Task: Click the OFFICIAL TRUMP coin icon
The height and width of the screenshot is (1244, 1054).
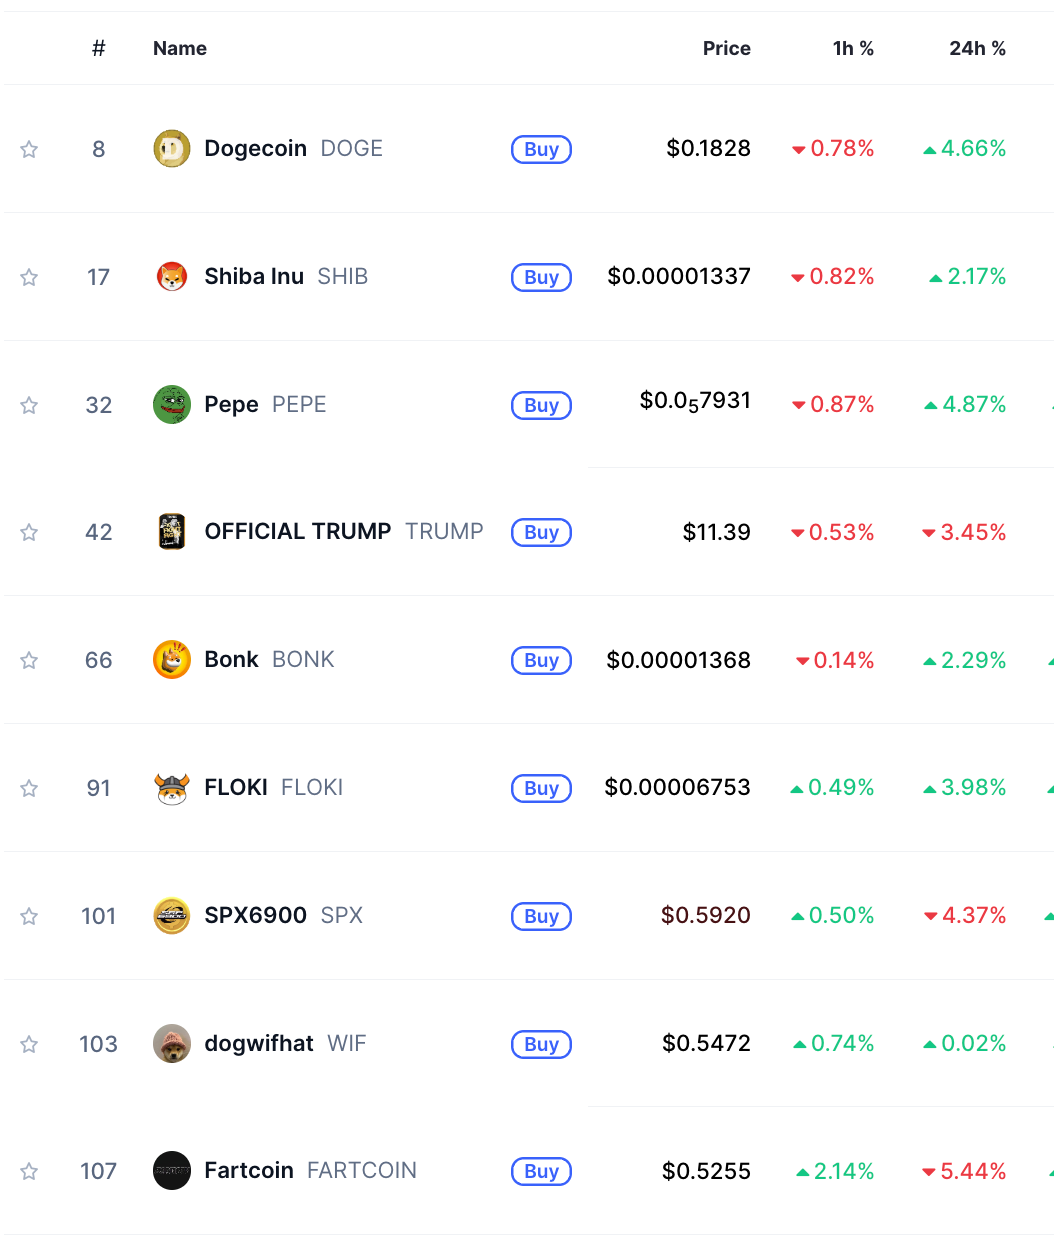Action: (x=171, y=532)
